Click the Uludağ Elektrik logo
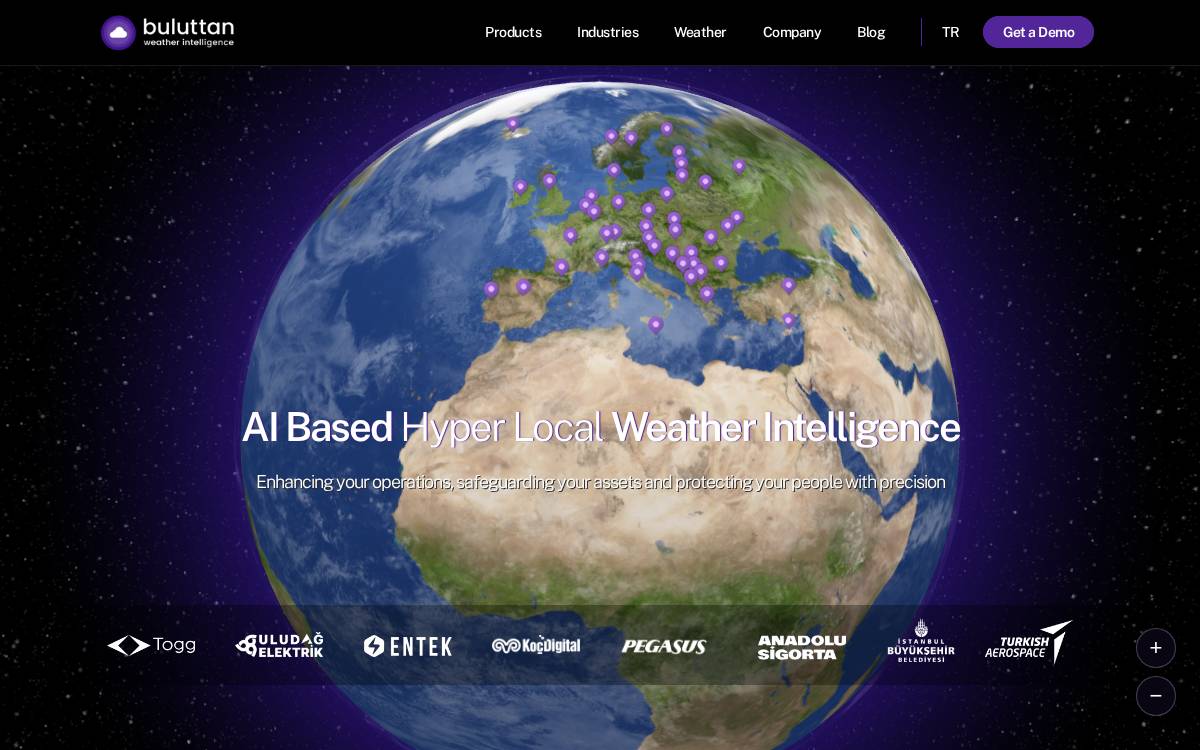Image resolution: width=1200 pixels, height=750 pixels. click(280, 645)
